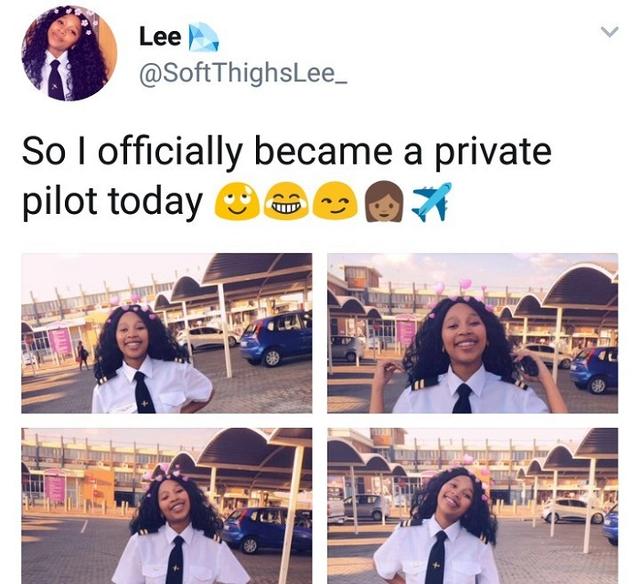Click the smirking face emoji
This screenshot has height=584, width=640.
pos(336,202)
